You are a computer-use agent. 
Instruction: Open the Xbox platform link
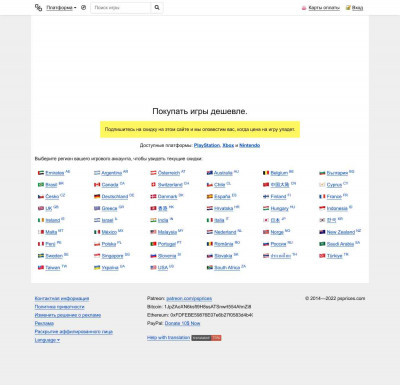228,145
